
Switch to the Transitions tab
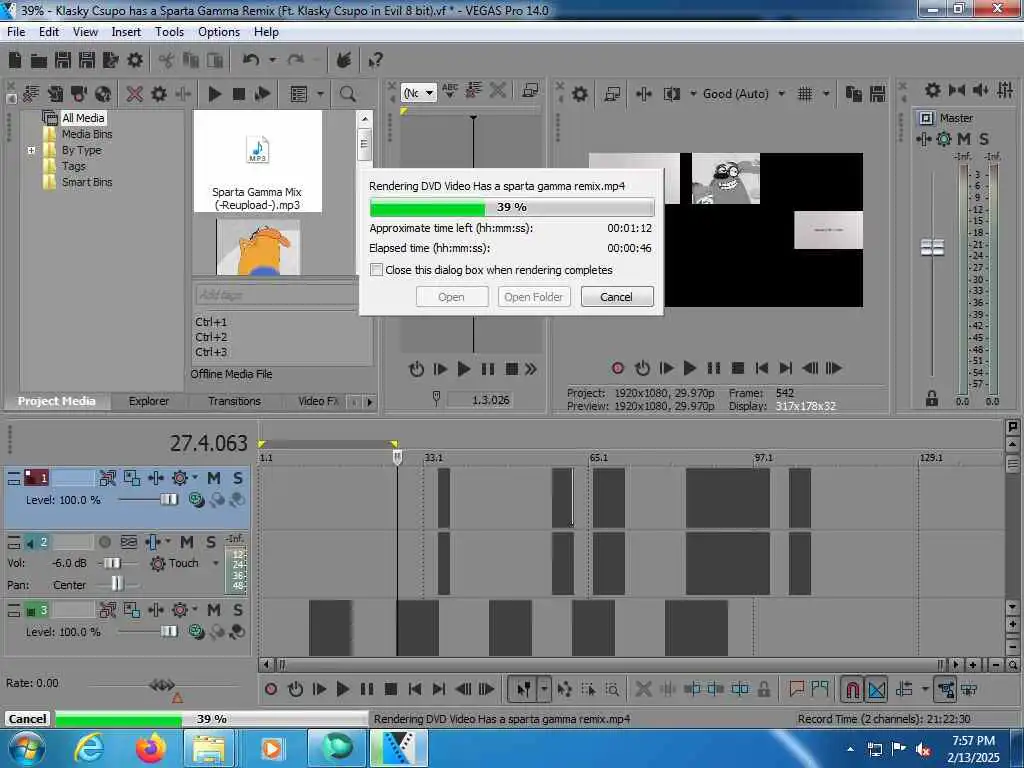point(234,401)
